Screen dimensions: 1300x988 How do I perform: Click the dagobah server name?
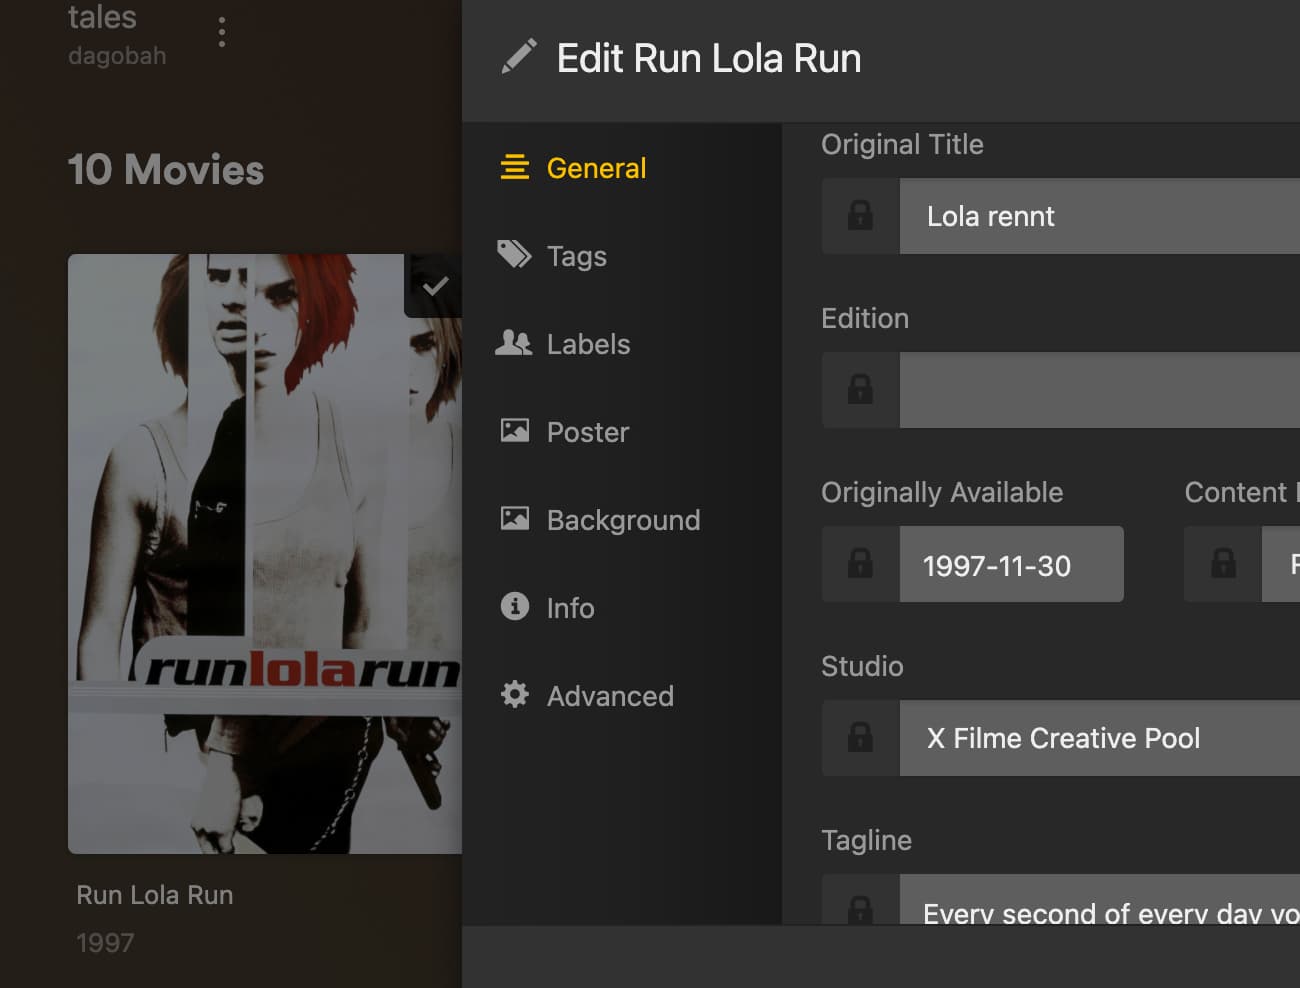tap(117, 56)
